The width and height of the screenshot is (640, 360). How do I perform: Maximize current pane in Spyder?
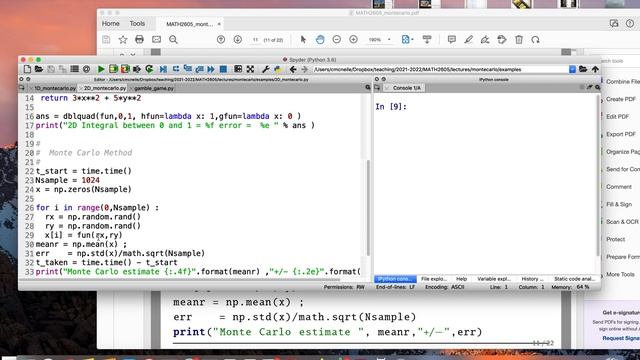(x=238, y=69)
